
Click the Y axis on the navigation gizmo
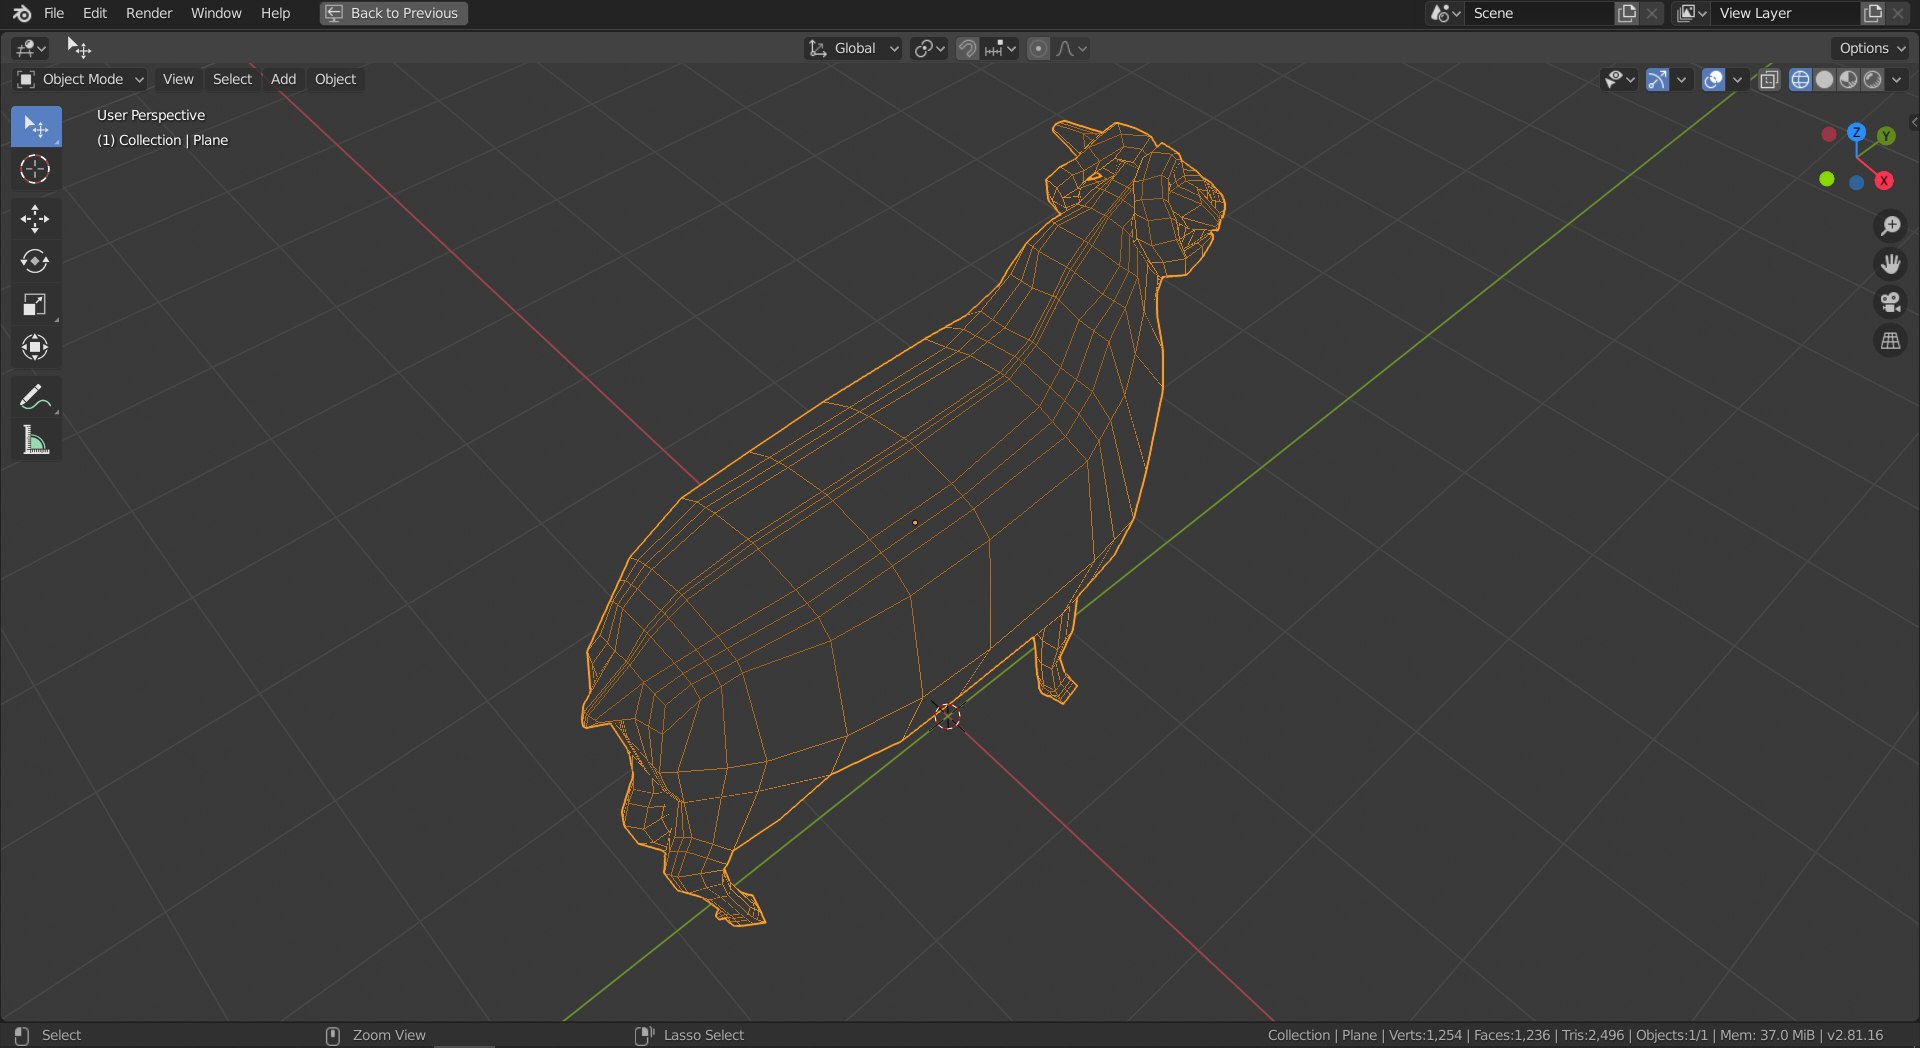pyautogui.click(x=1886, y=136)
